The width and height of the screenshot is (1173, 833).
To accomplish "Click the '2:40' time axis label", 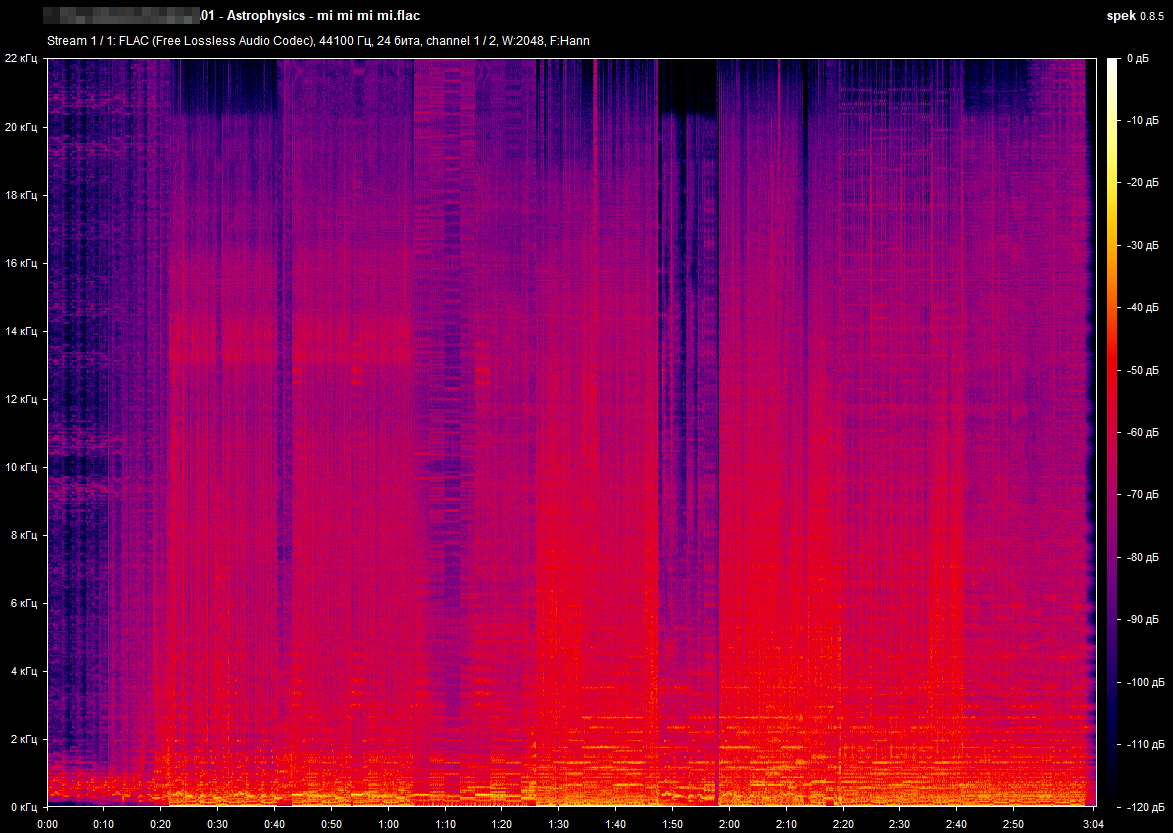I will coord(957,824).
